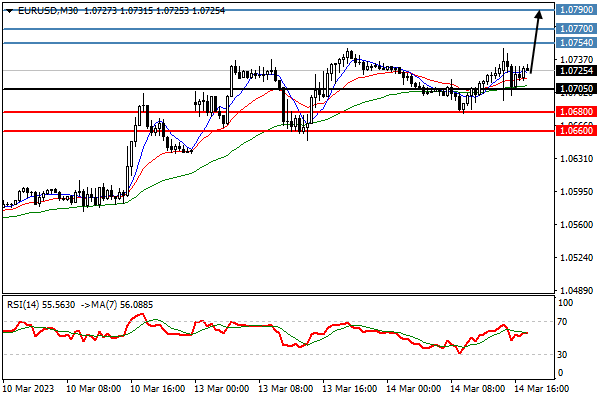Click the red 1.06800 support label
This screenshot has height=400, width=600.
(577, 112)
